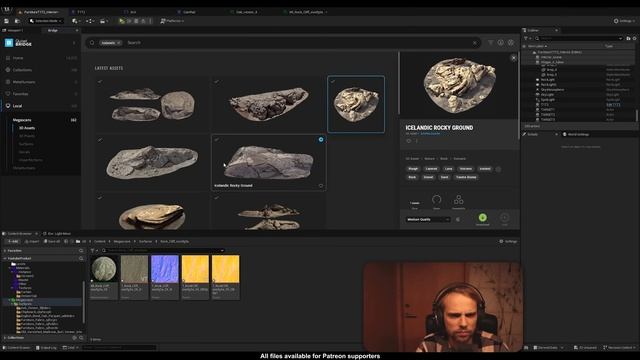Open the Cinematics toolbar dropdown
Screen dimensions: 640x360
pos(104,21)
